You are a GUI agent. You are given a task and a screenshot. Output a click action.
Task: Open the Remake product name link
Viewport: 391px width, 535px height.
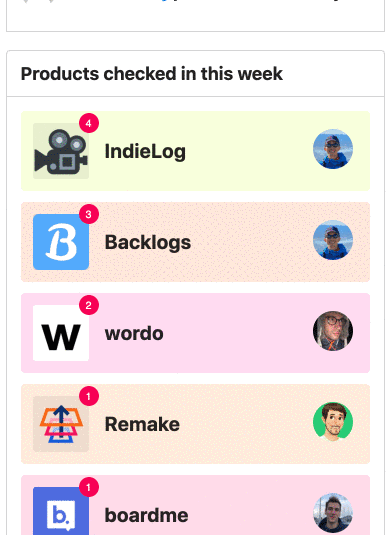point(142,424)
